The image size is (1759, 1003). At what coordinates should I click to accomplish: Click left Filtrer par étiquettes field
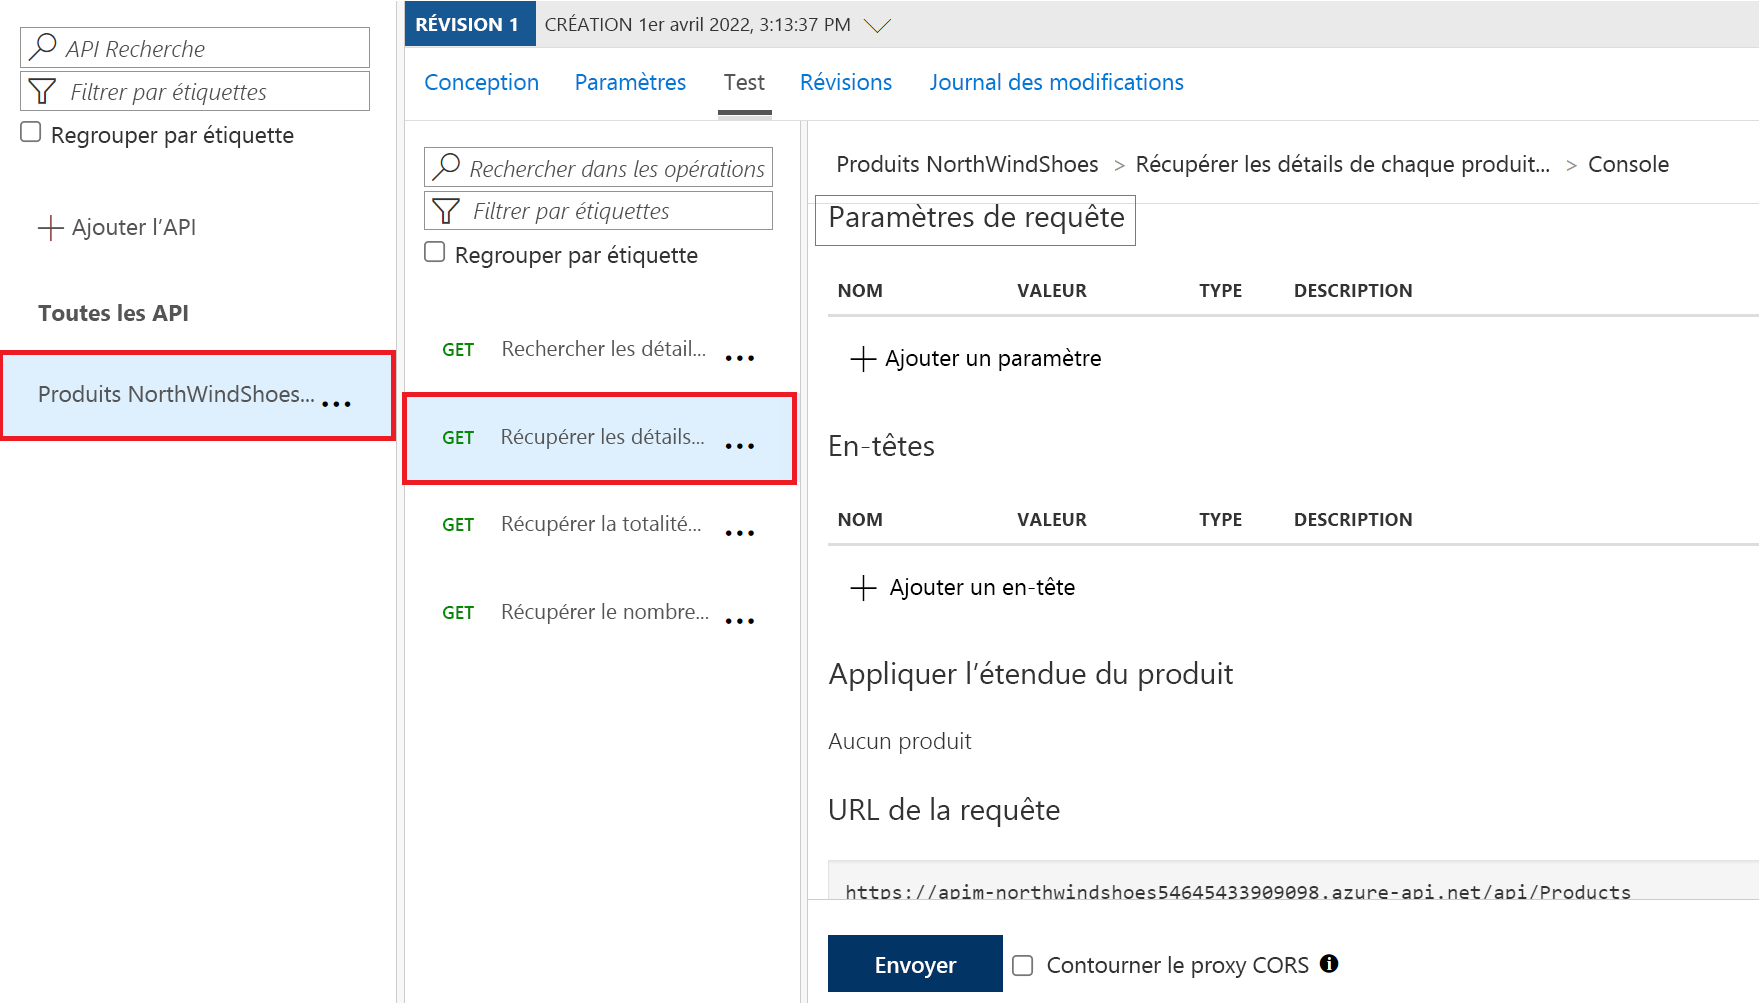tap(195, 91)
